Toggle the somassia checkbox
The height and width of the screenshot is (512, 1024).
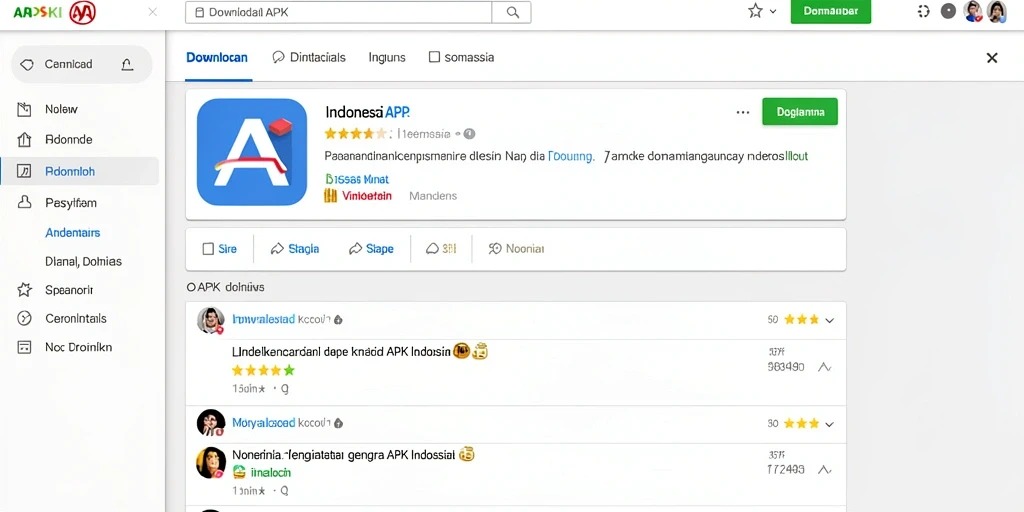tap(434, 57)
